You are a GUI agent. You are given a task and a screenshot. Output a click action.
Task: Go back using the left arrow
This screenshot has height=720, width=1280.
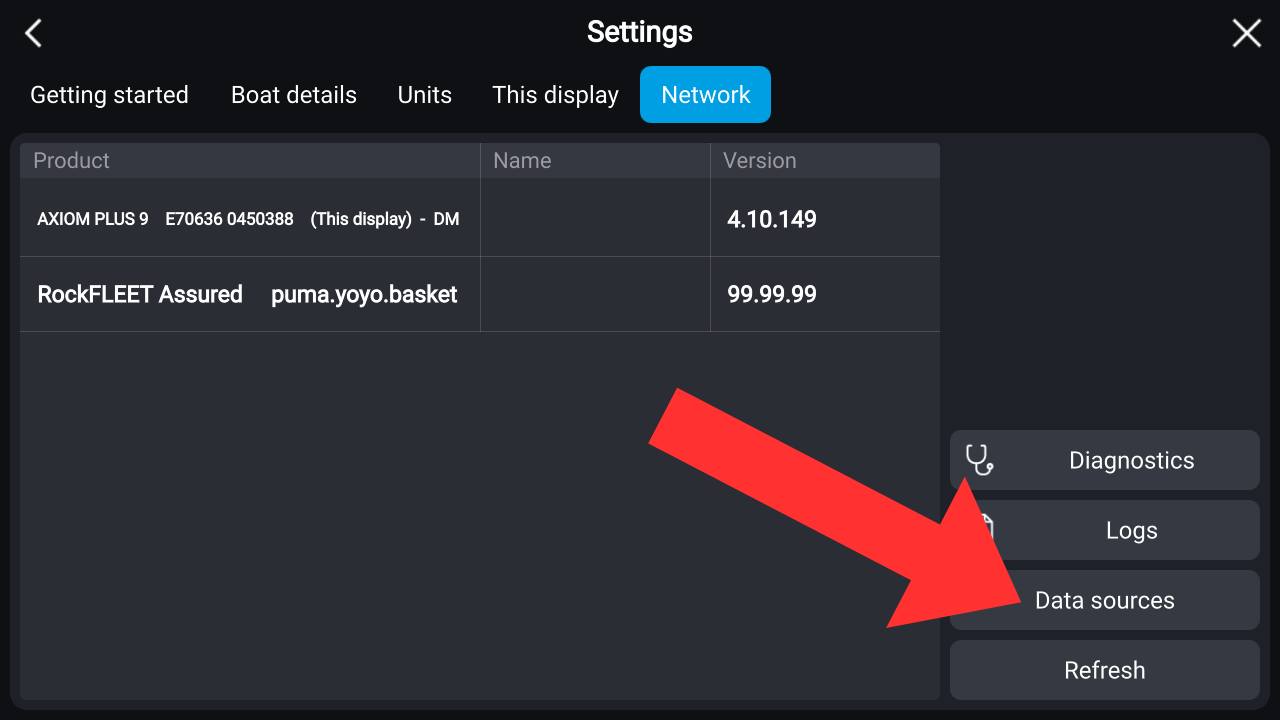34,33
